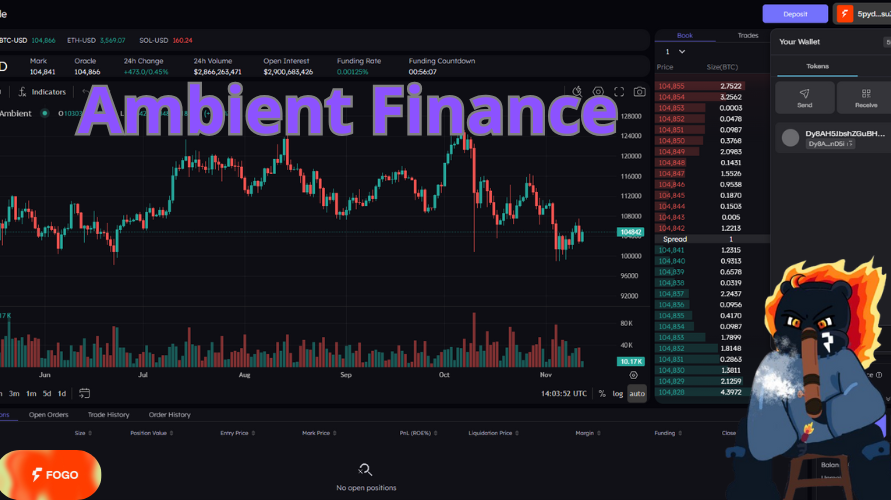Select the BTC-USD ticker
The image size is (891, 500).
pos(27,40)
